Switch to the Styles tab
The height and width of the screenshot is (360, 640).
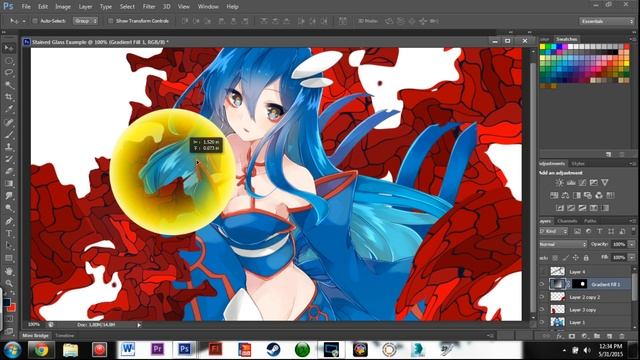(x=578, y=164)
